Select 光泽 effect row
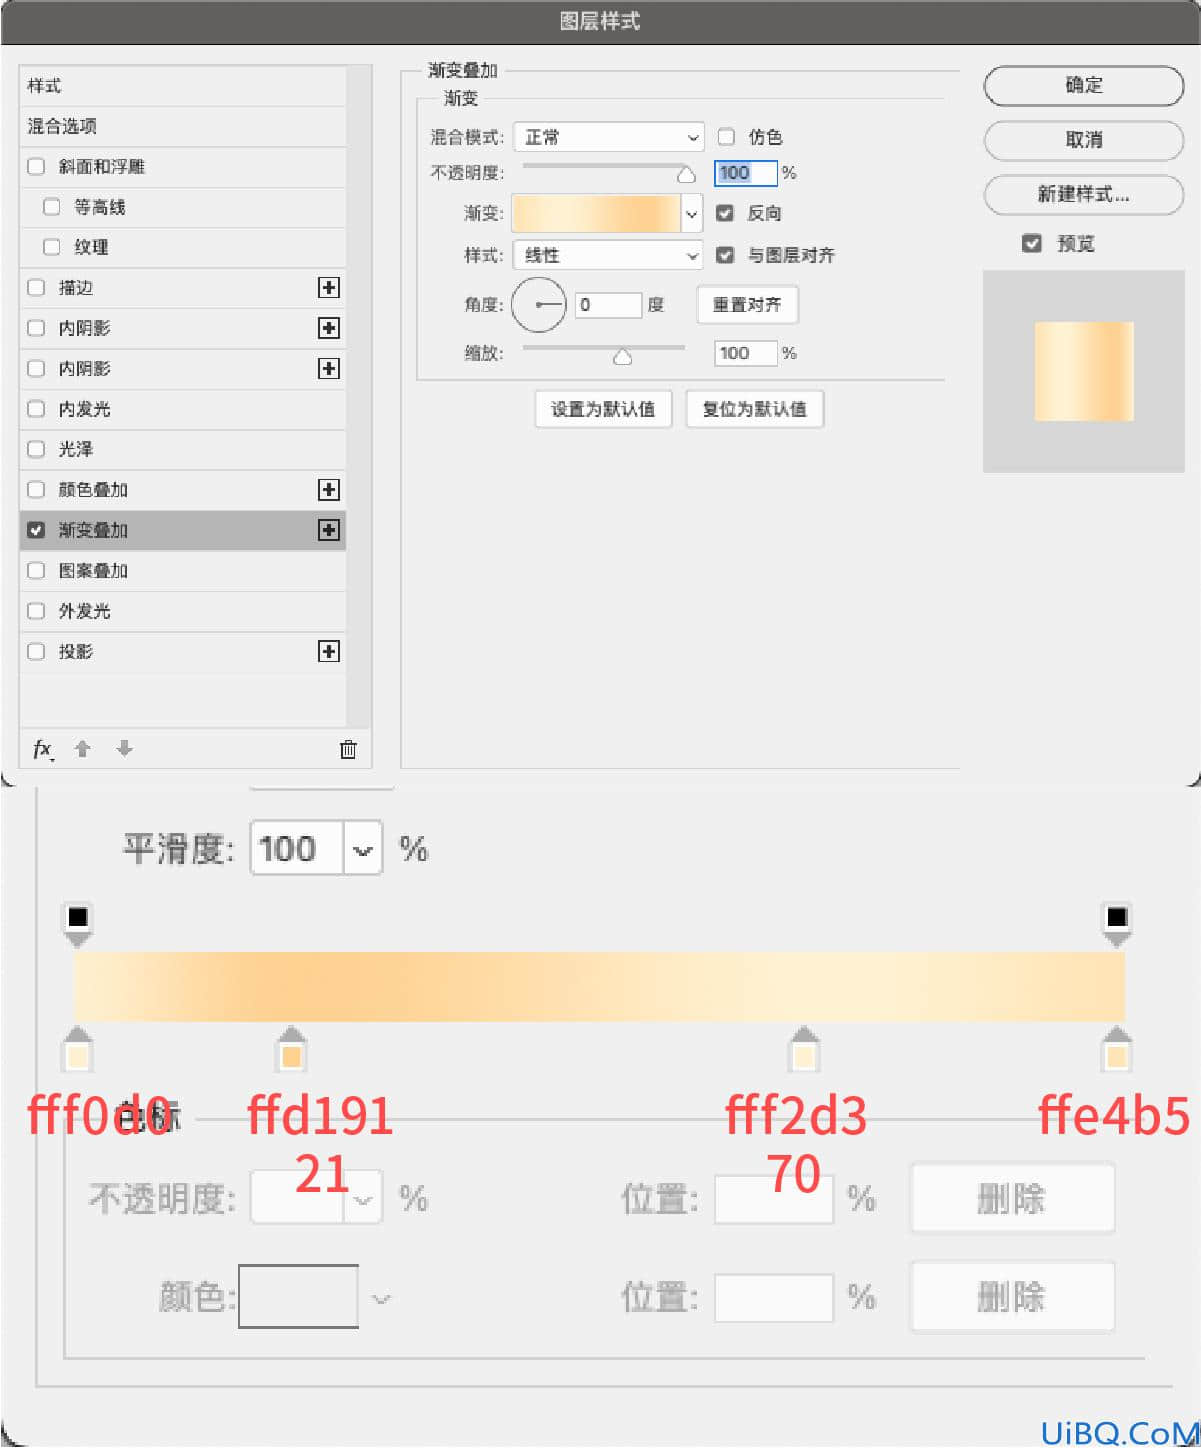 point(182,449)
